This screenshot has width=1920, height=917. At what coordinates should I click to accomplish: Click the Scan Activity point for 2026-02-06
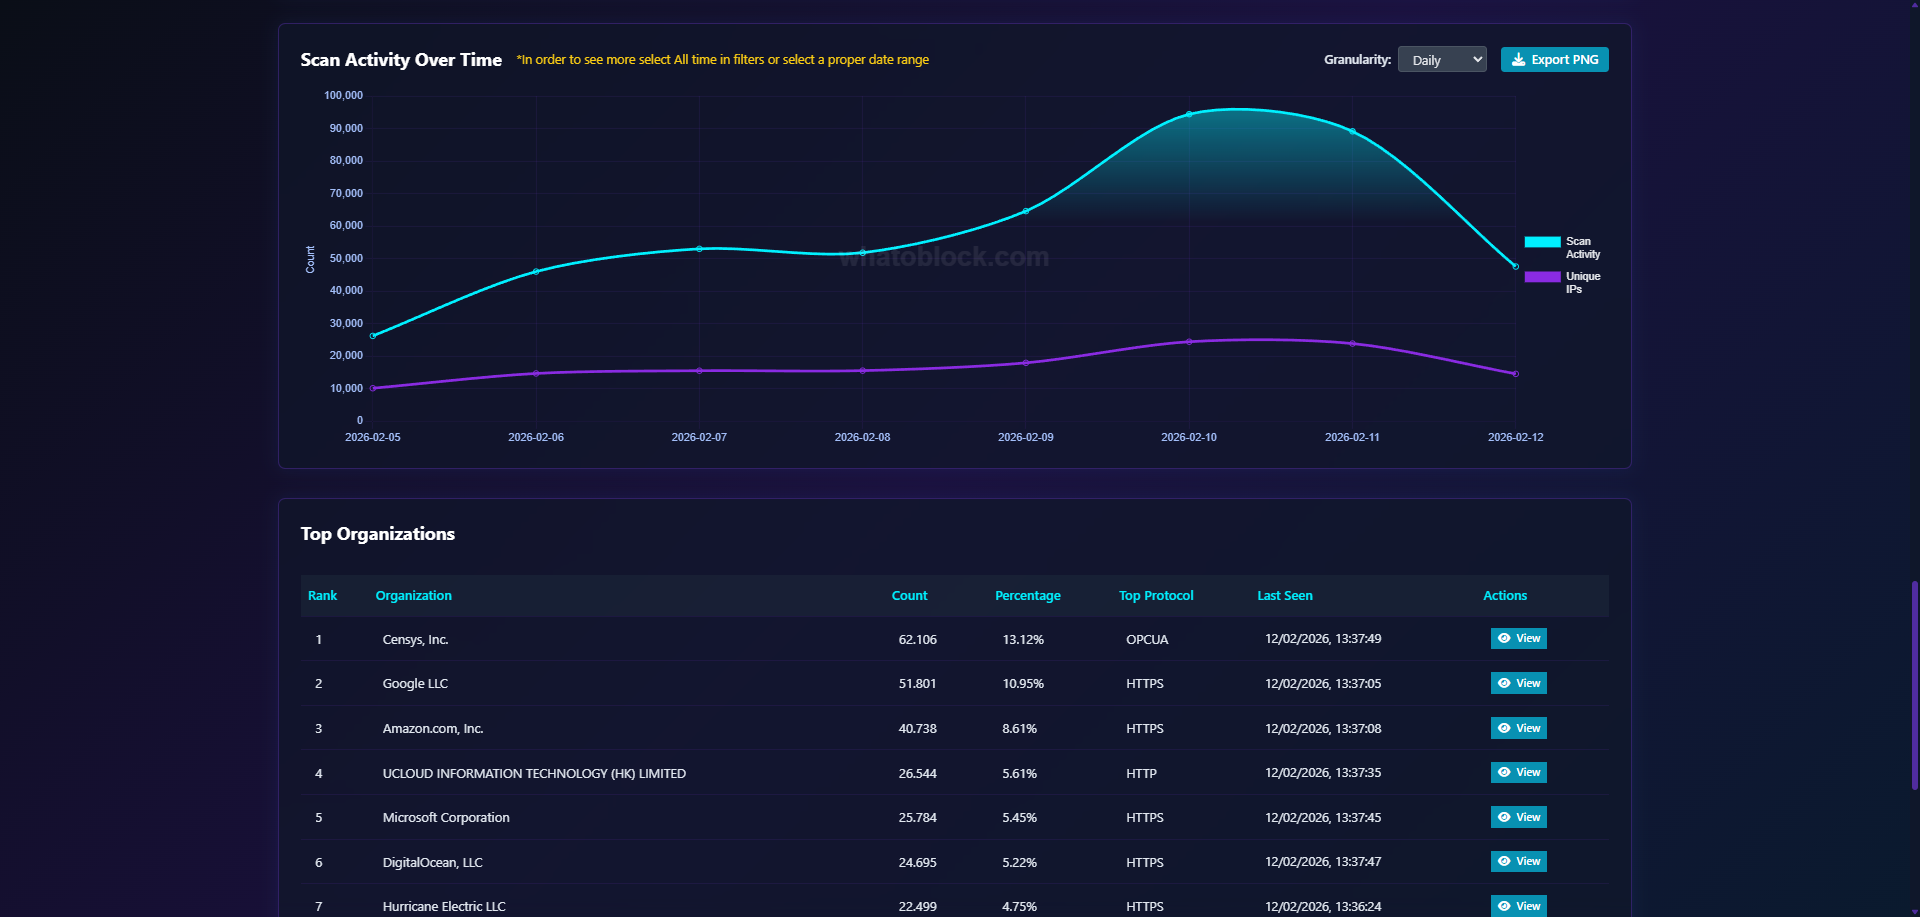coord(536,272)
